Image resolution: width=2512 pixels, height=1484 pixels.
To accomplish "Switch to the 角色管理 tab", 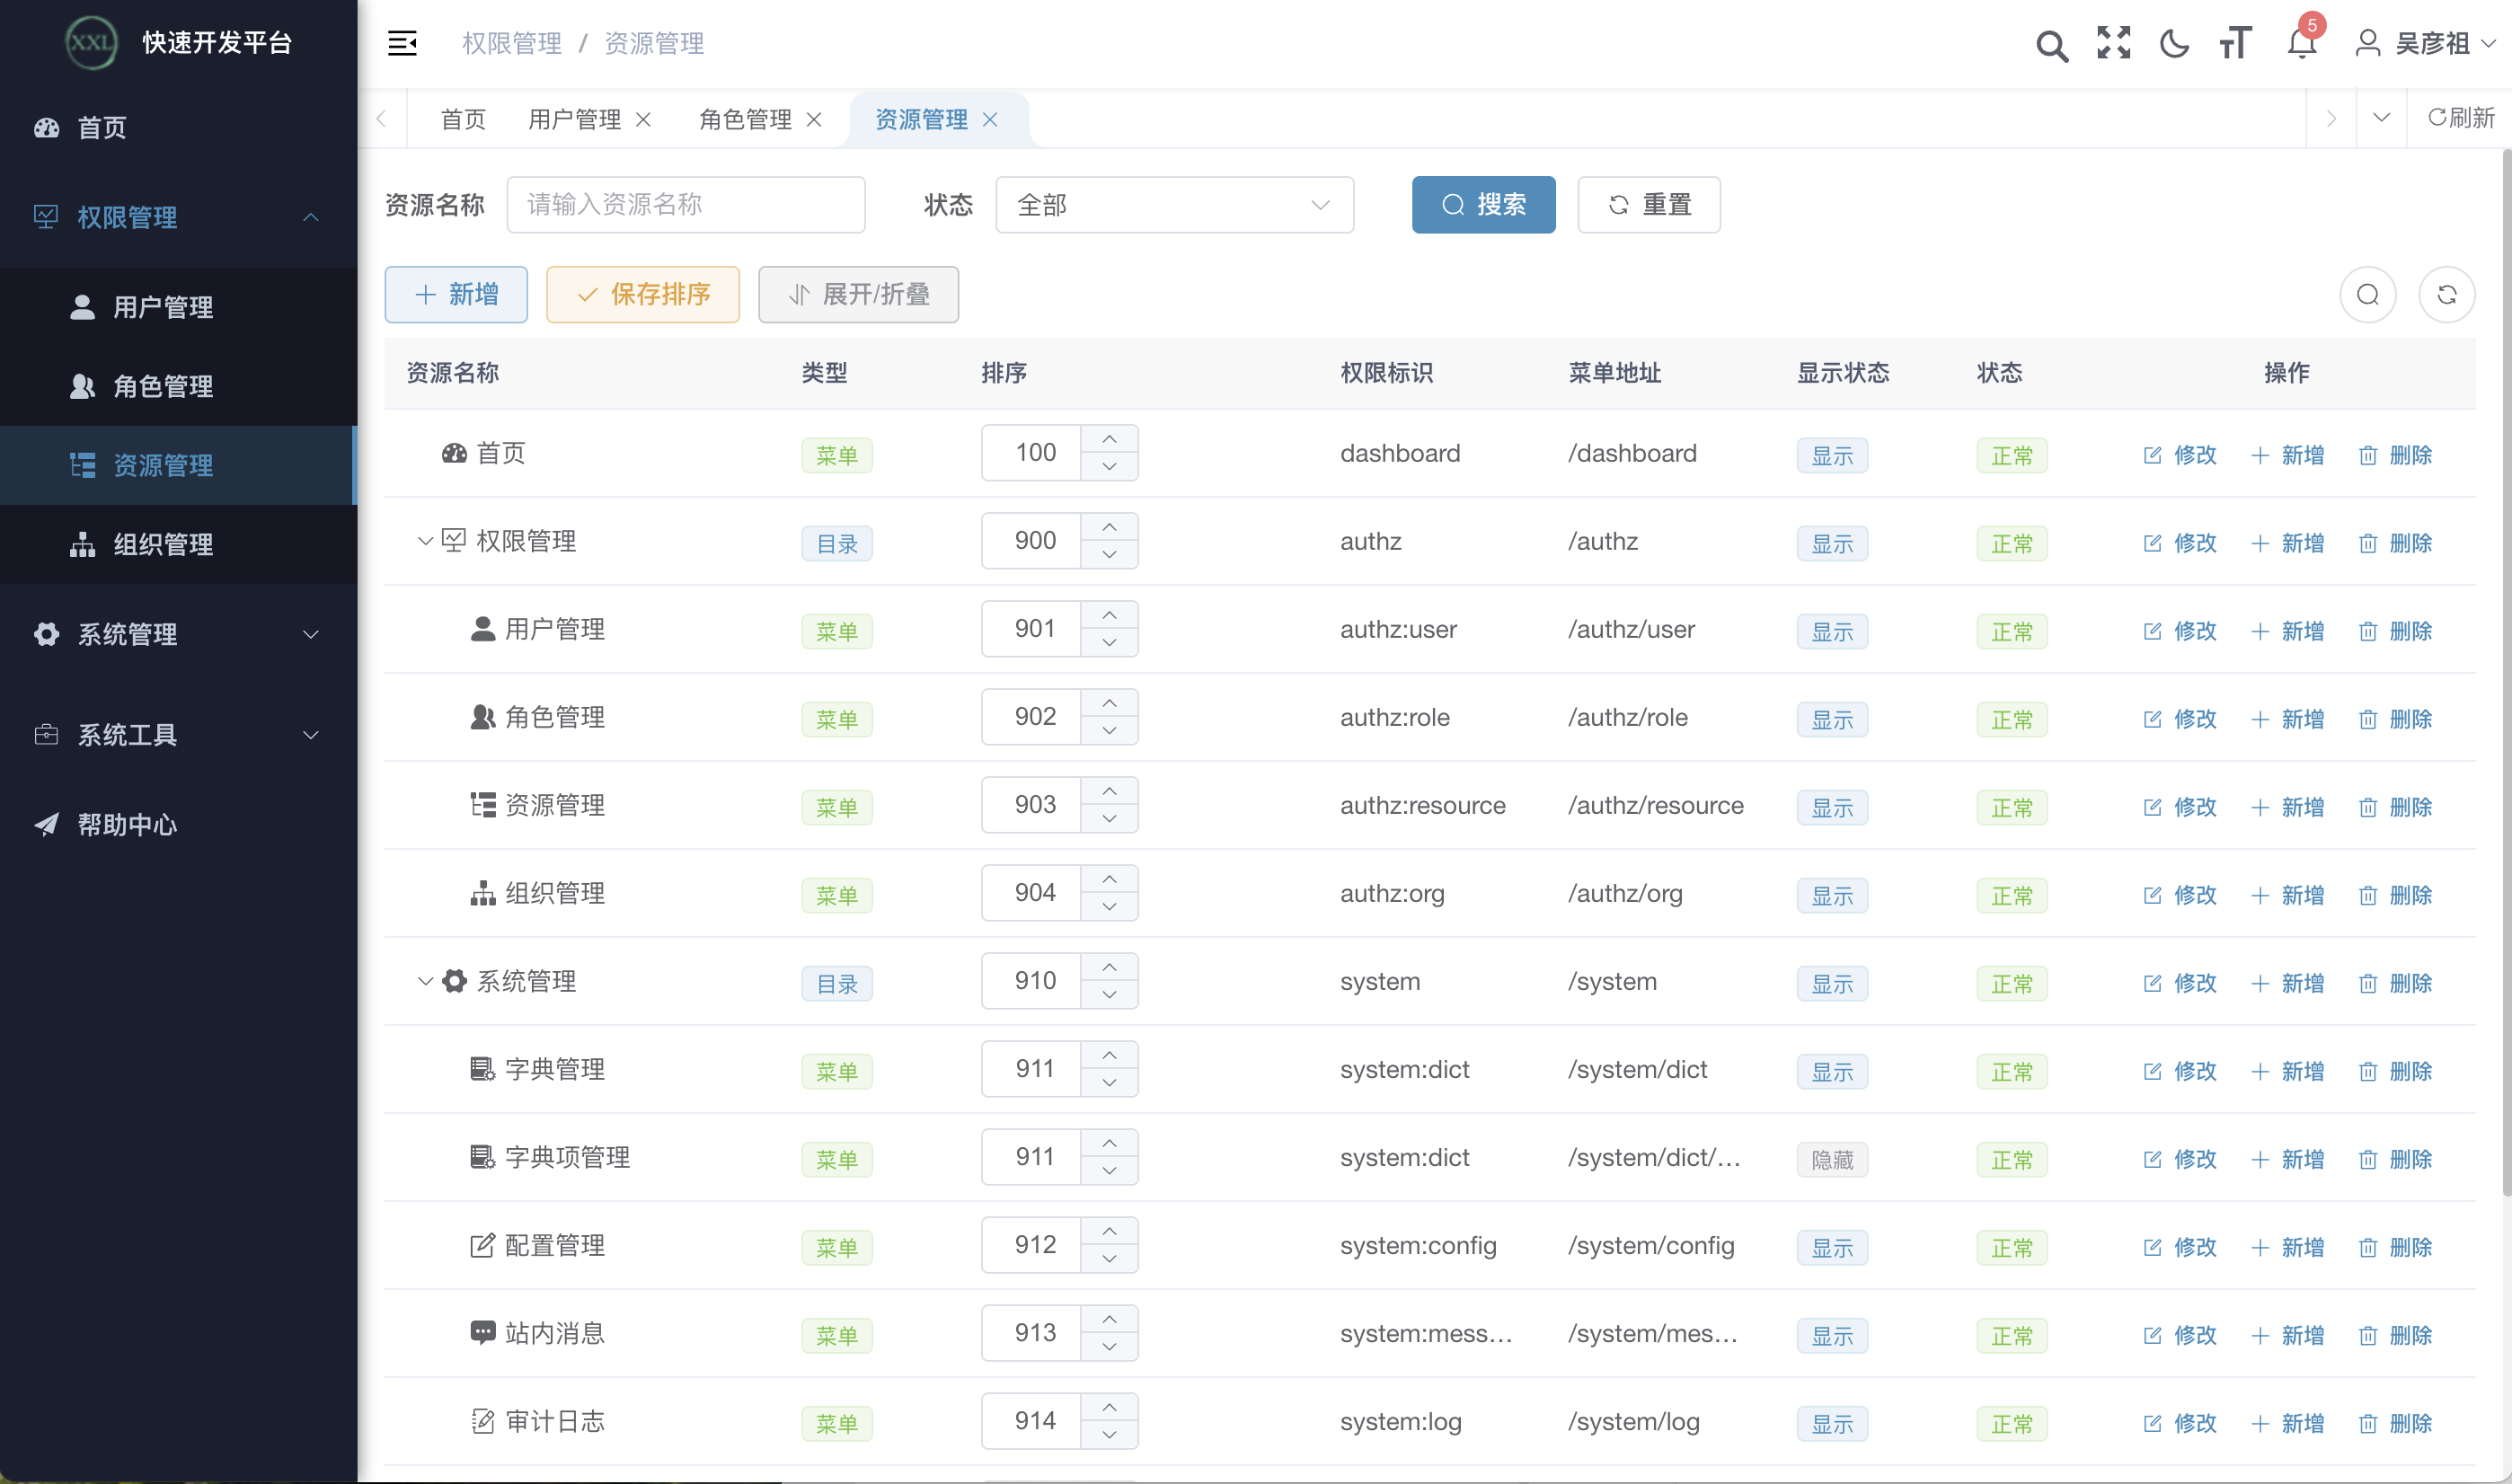I will pyautogui.click(x=745, y=119).
